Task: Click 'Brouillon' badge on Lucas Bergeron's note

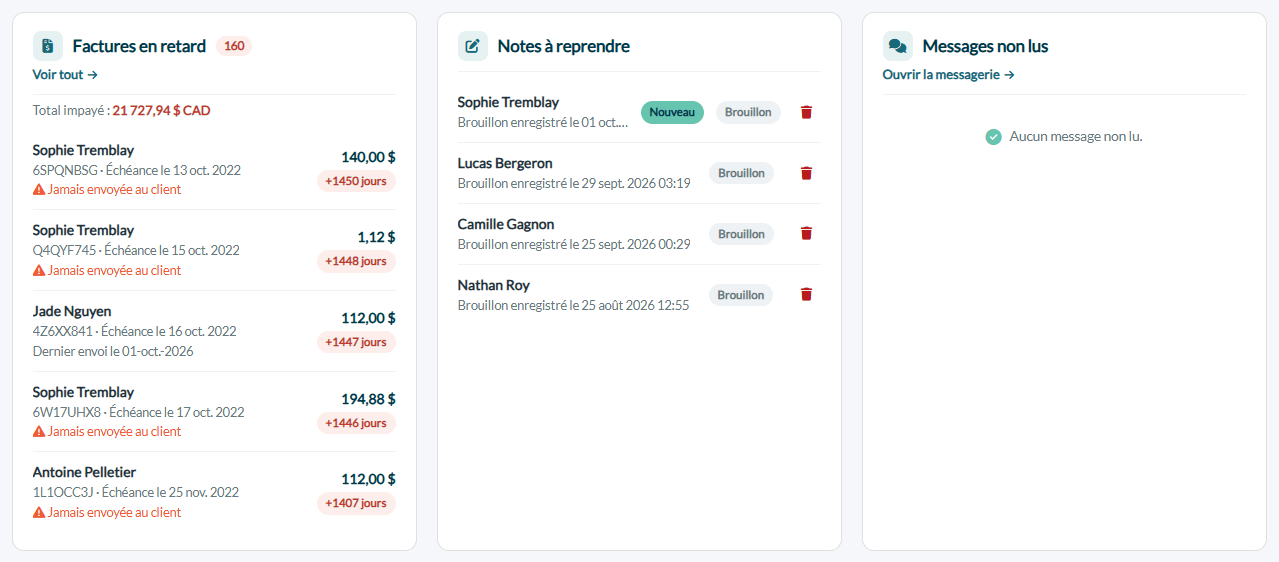Action: click(741, 173)
